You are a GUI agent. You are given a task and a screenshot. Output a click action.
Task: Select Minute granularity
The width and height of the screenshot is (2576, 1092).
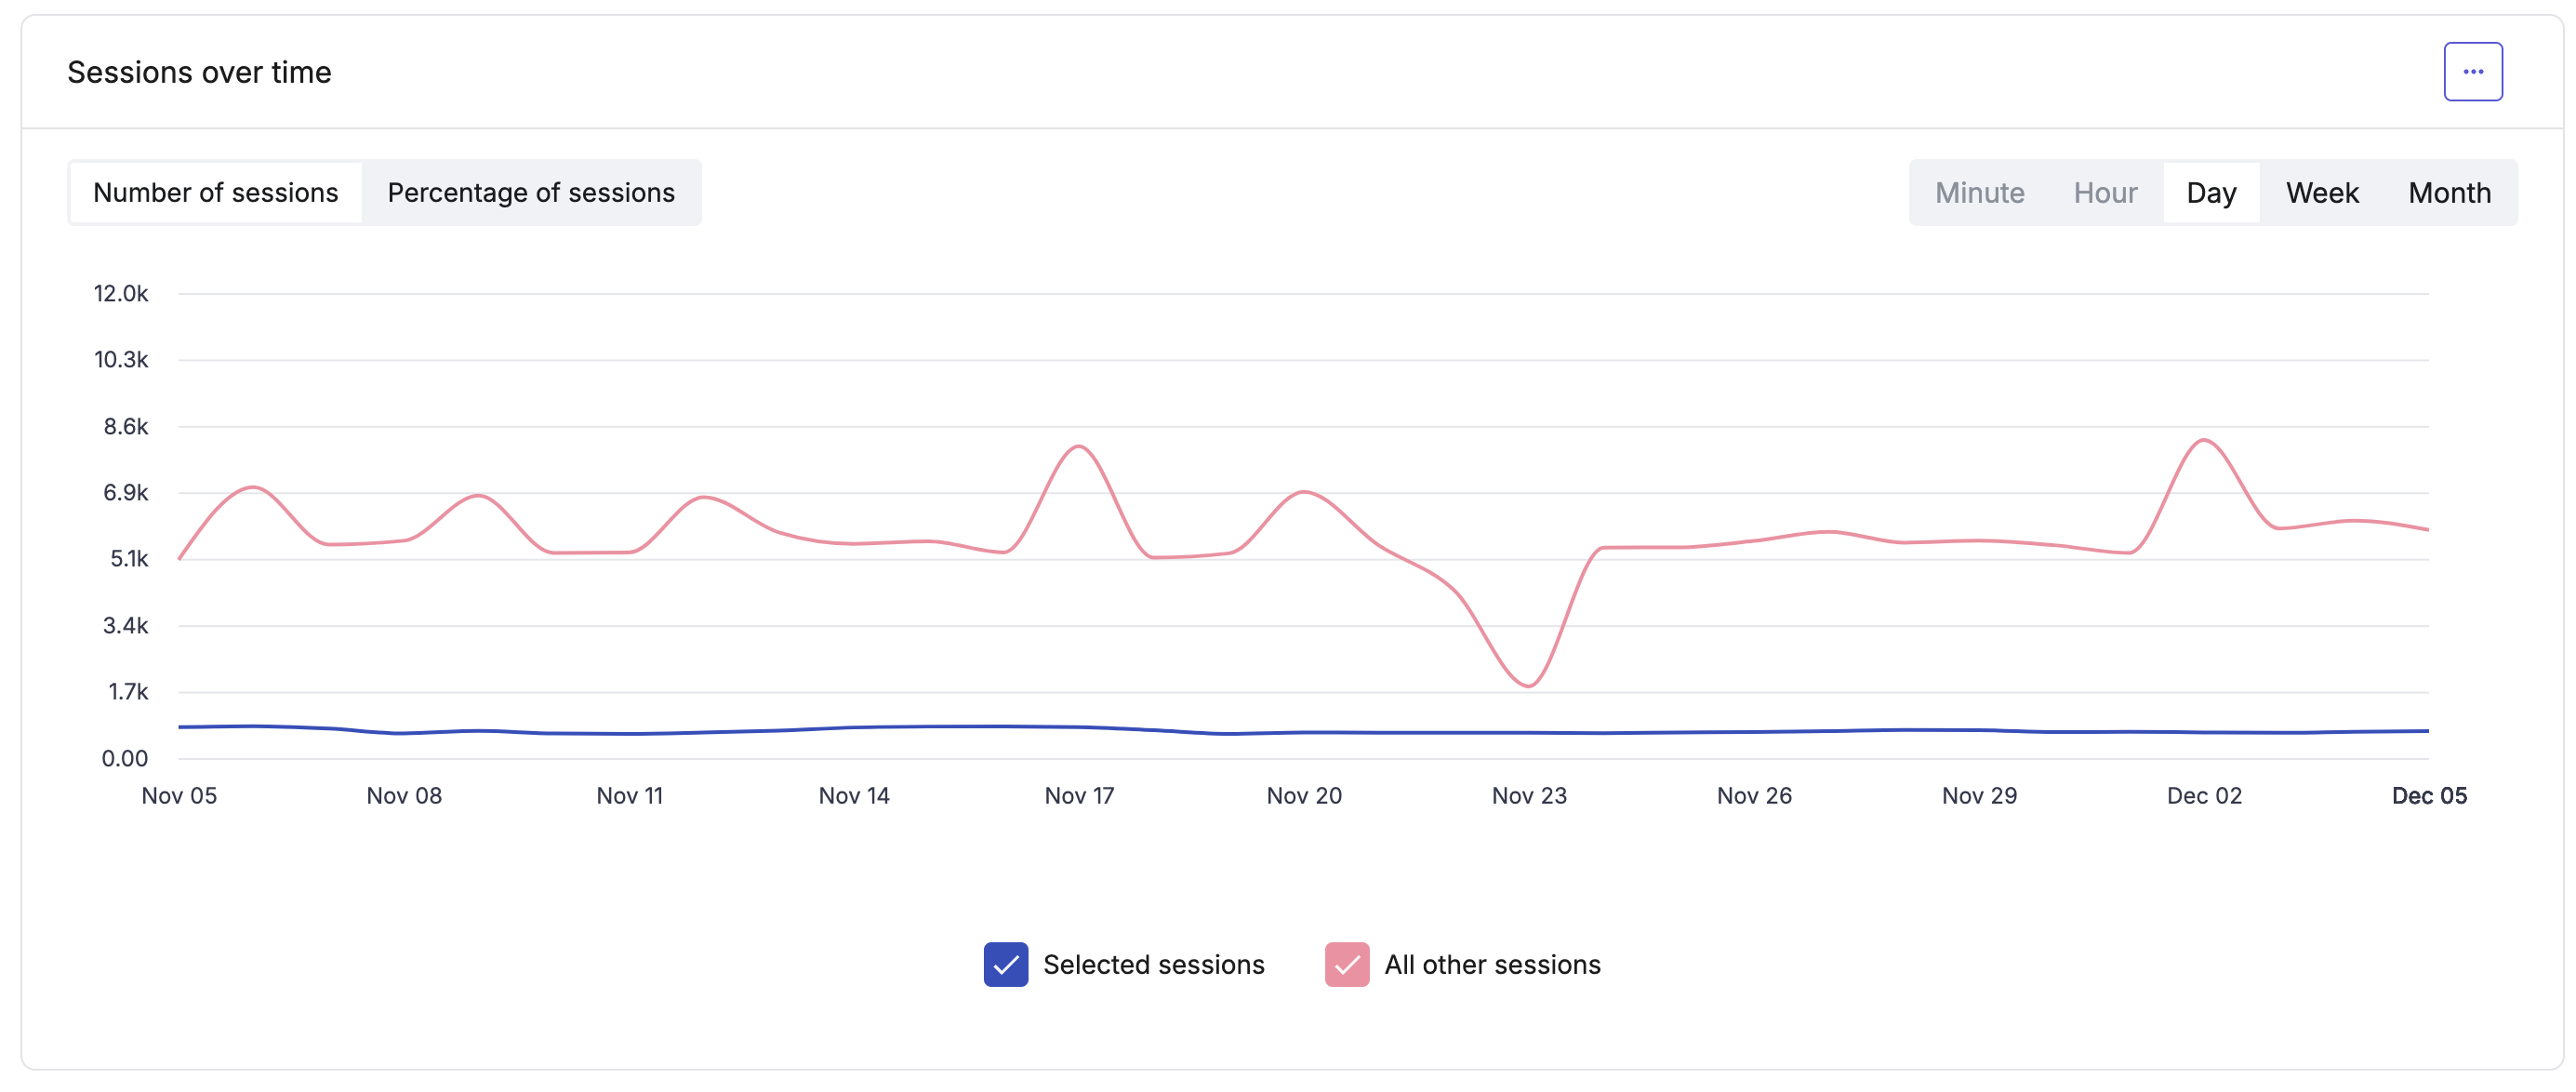pyautogui.click(x=1979, y=192)
